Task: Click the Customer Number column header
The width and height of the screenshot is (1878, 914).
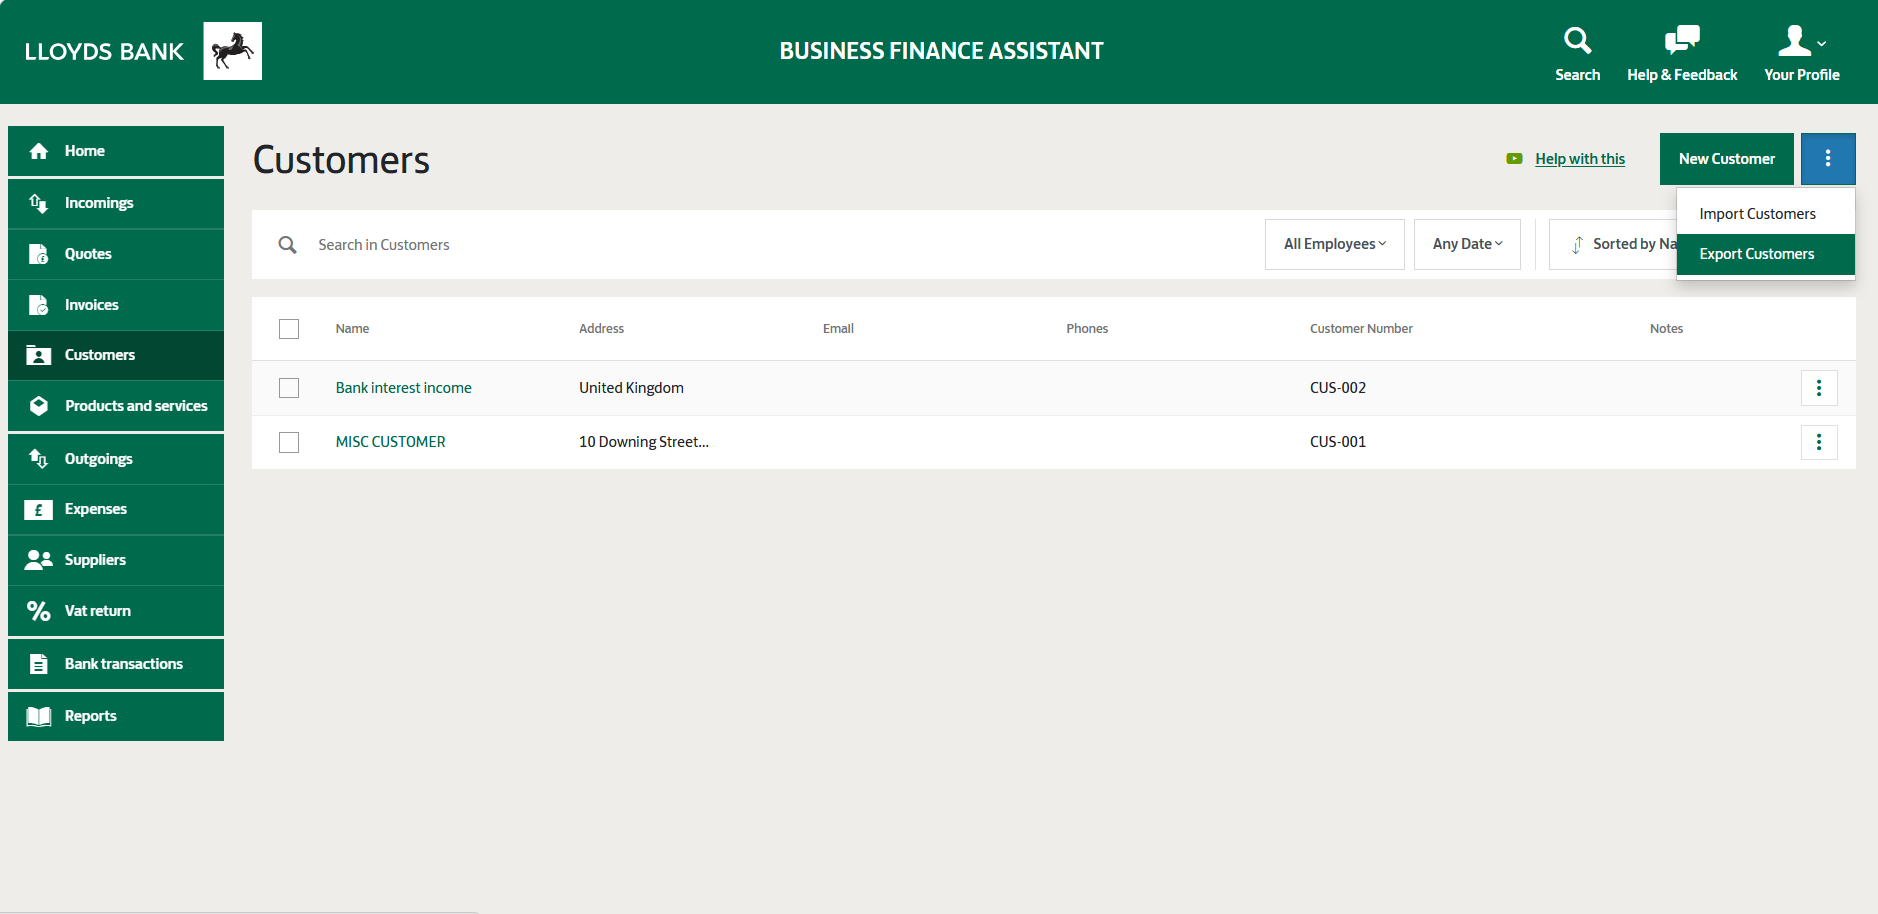Action: click(1361, 329)
